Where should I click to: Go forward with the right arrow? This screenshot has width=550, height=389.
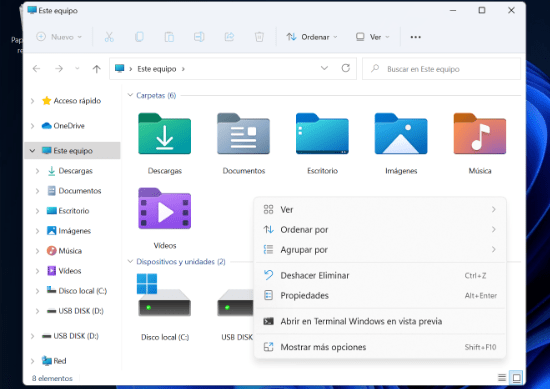(x=59, y=69)
